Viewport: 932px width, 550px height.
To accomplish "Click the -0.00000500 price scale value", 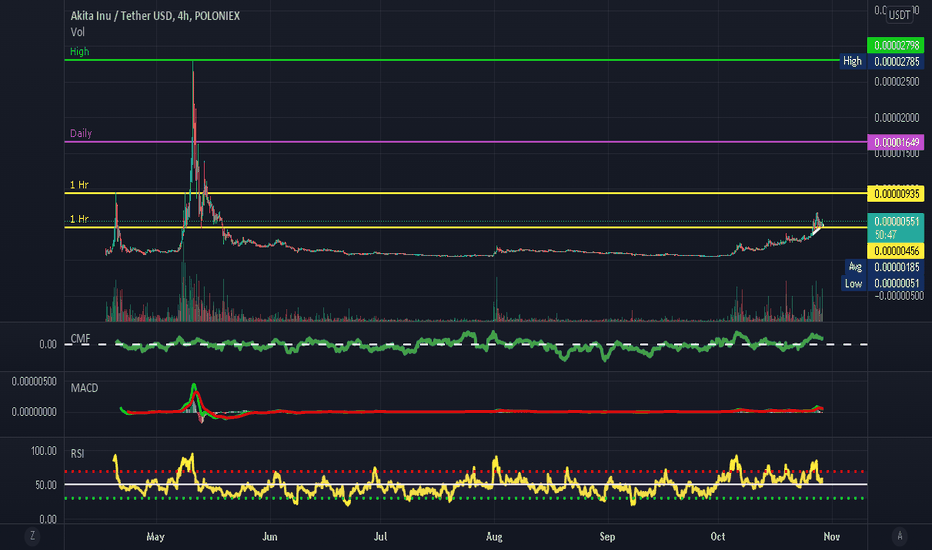I will click(x=899, y=296).
